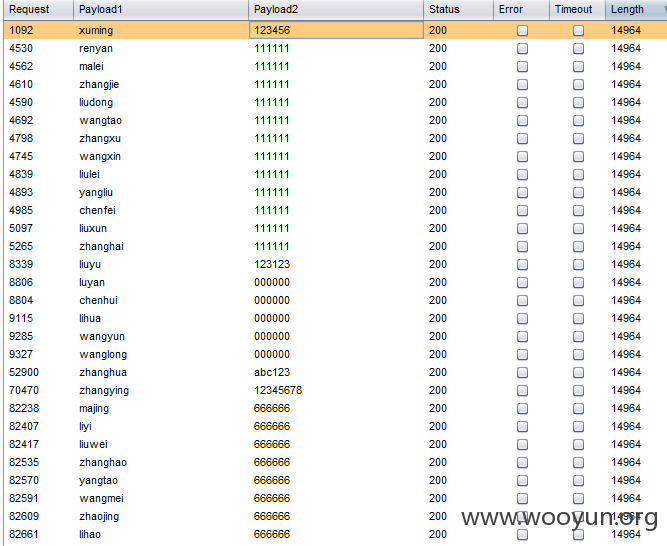Image resolution: width=667 pixels, height=546 pixels.
Task: Click the yangtao payload cell
Action: click(x=98, y=480)
